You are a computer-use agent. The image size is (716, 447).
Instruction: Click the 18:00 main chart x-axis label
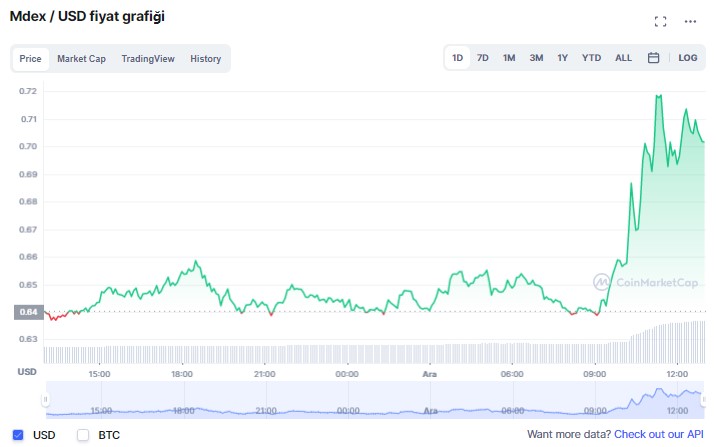182,374
